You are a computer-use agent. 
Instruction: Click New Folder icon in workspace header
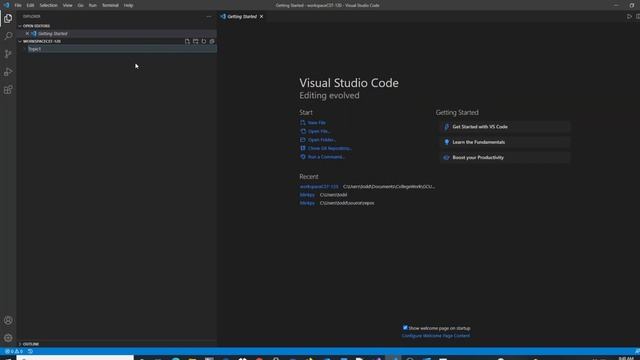196,41
